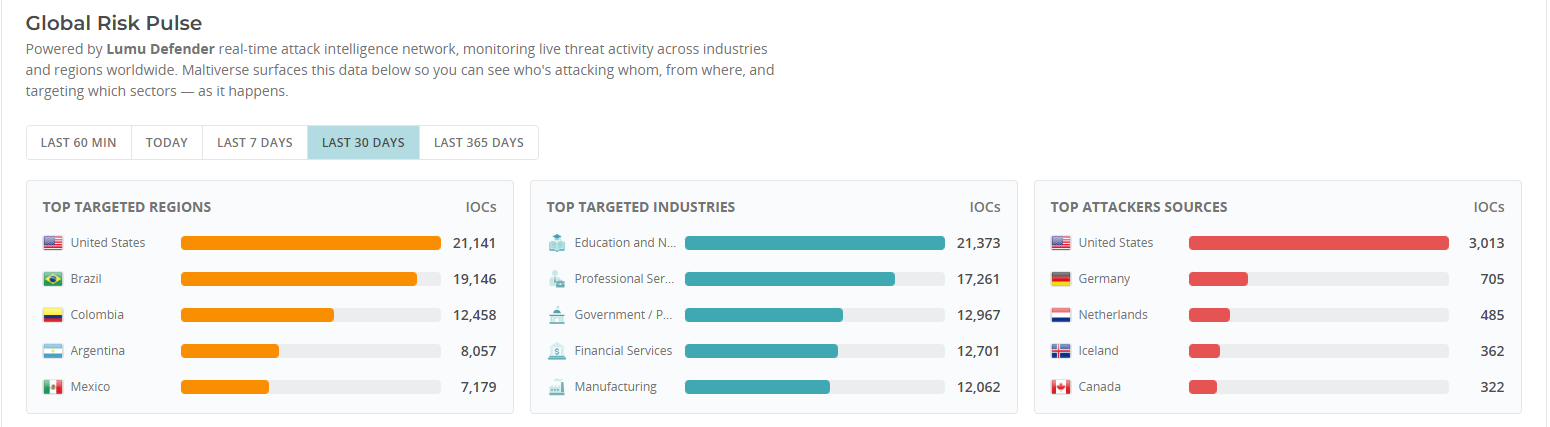Click the Financial Services icon
The height and width of the screenshot is (427, 1550).
click(557, 351)
